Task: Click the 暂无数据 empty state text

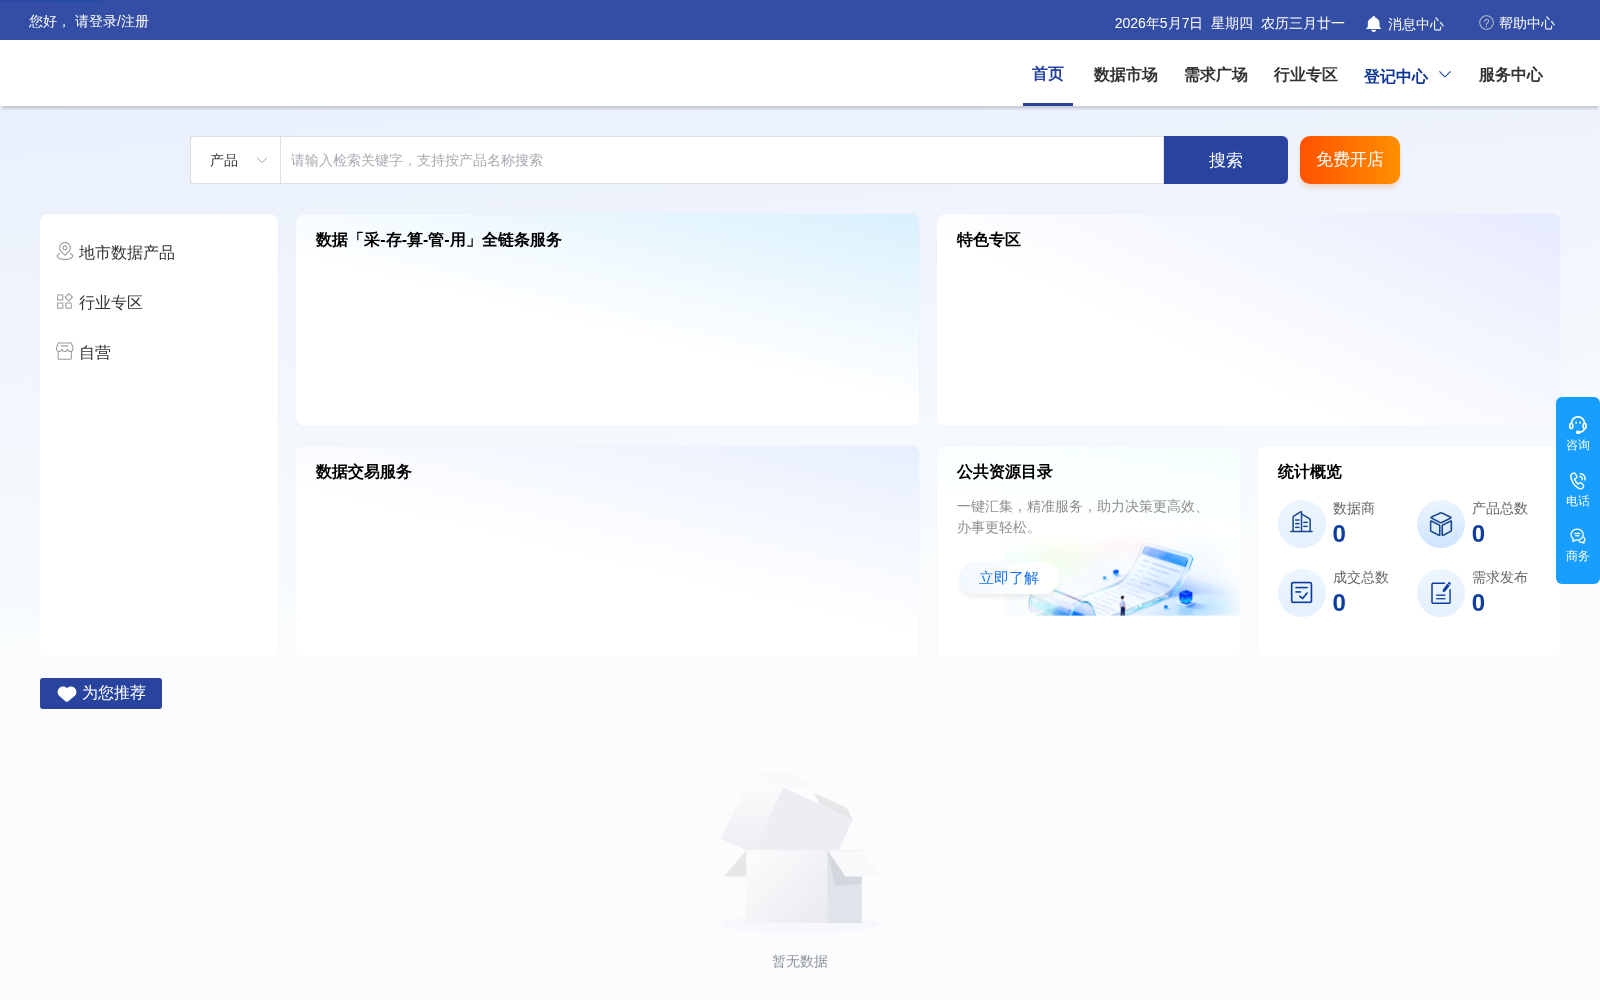Action: click(x=800, y=961)
